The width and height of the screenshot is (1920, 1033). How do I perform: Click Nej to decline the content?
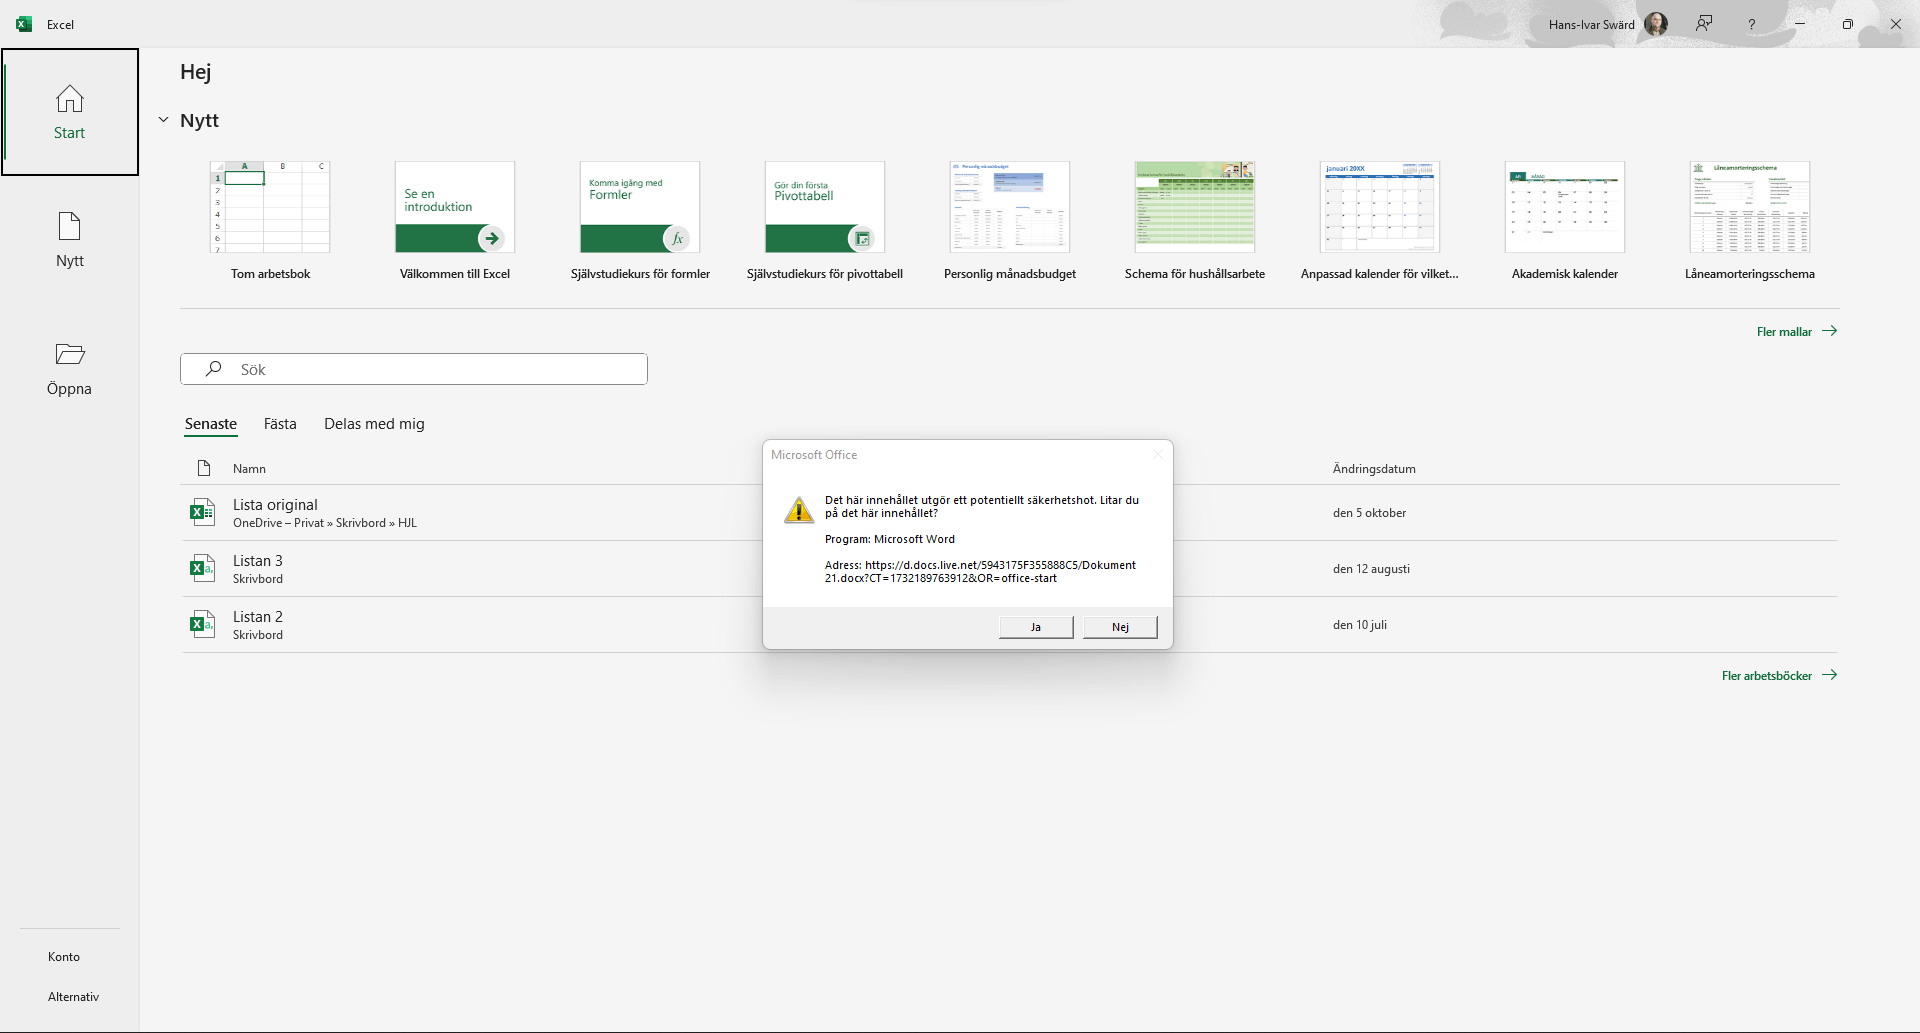(x=1120, y=627)
